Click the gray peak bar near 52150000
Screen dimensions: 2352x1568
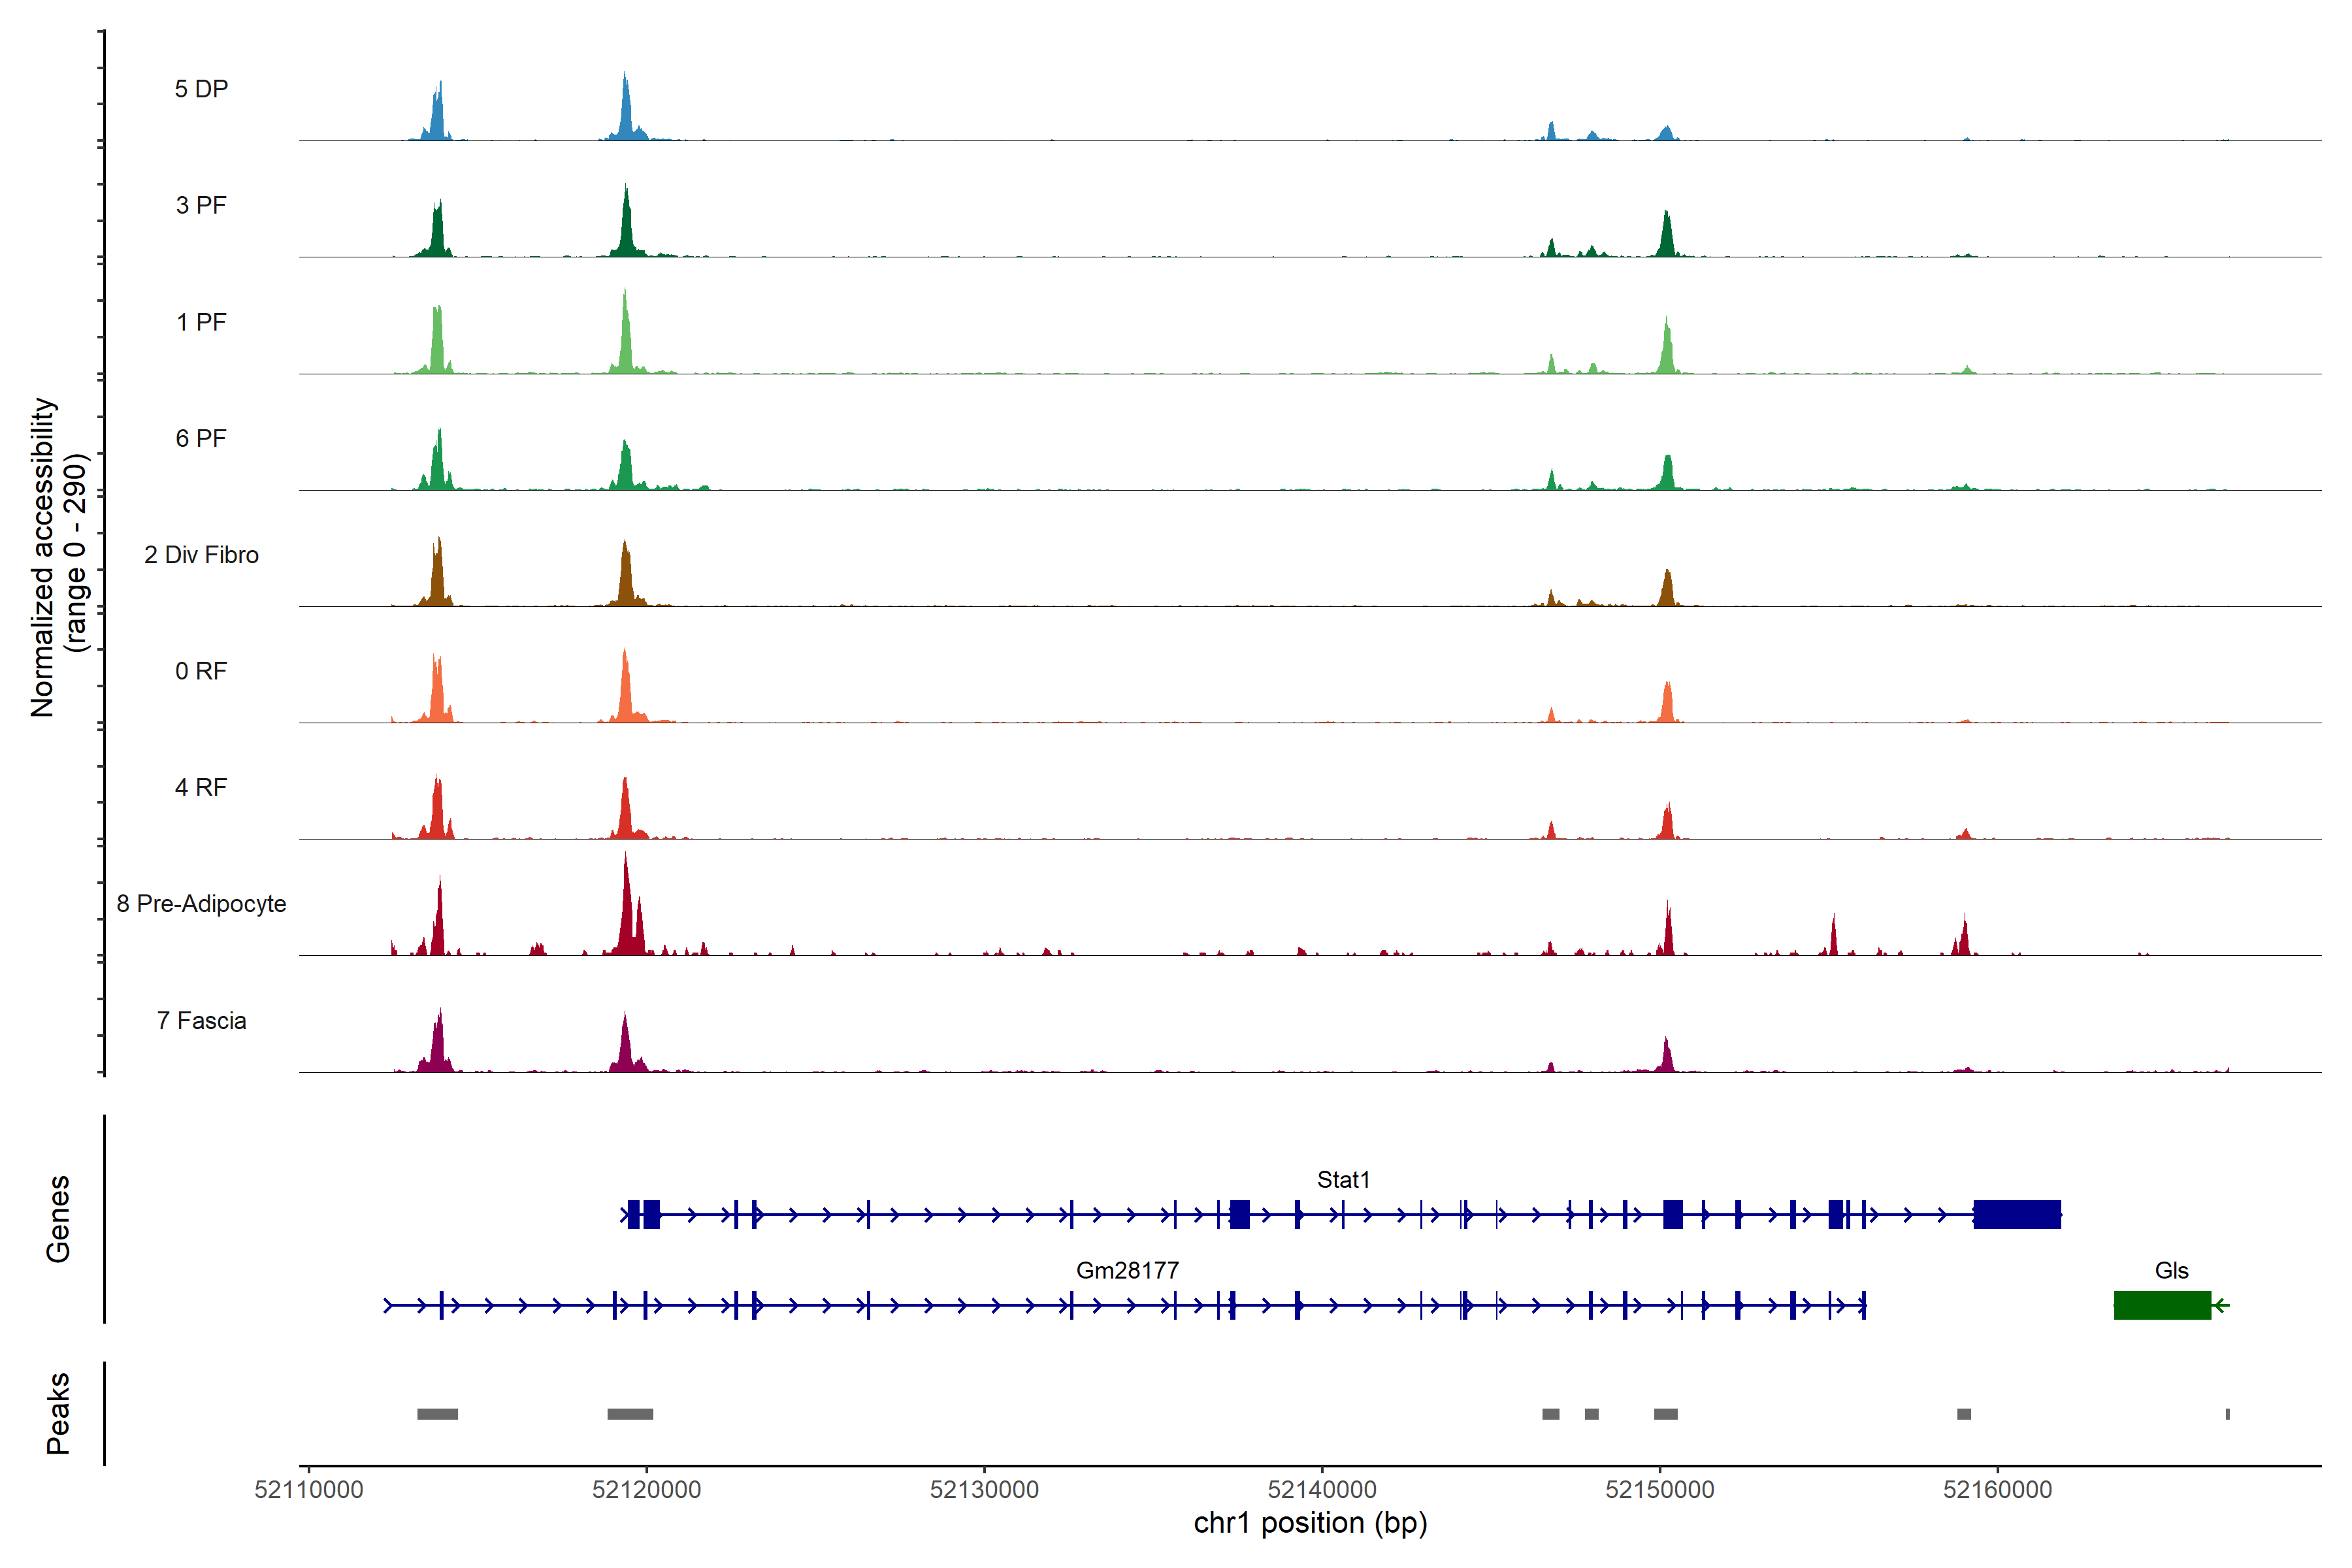pyautogui.click(x=1665, y=1413)
